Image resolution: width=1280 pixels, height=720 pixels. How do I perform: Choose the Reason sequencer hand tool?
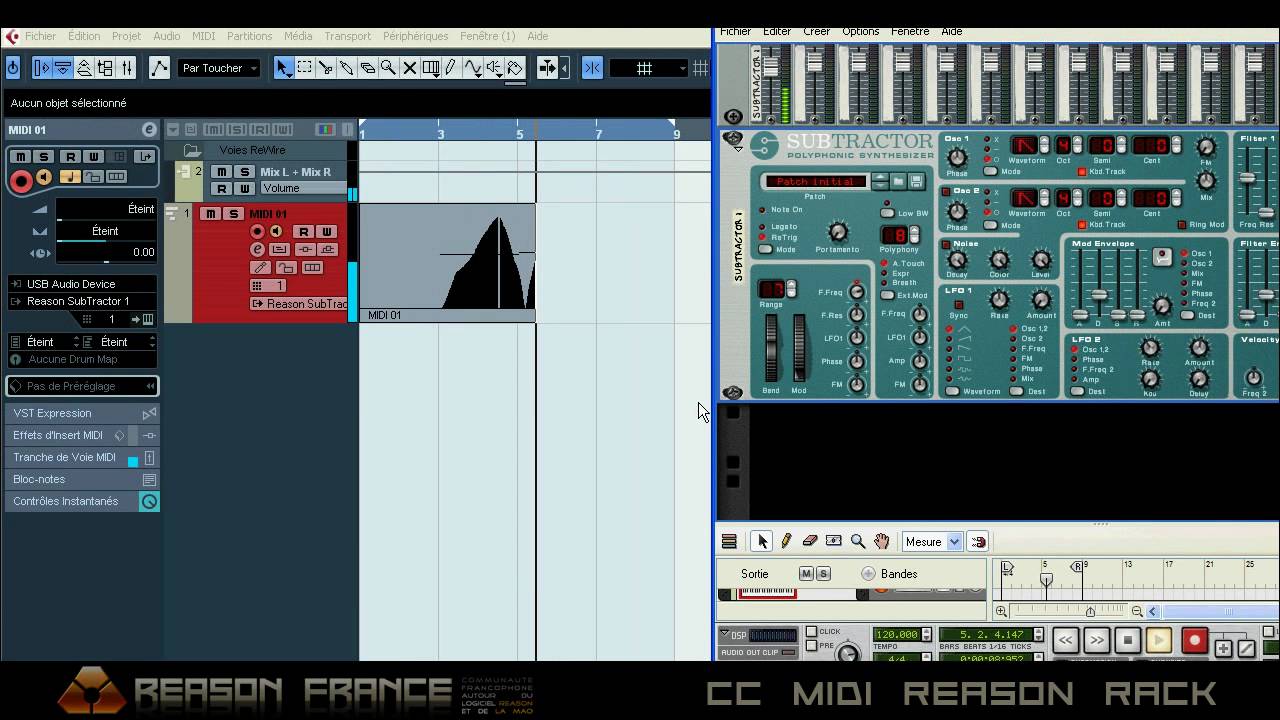point(882,541)
